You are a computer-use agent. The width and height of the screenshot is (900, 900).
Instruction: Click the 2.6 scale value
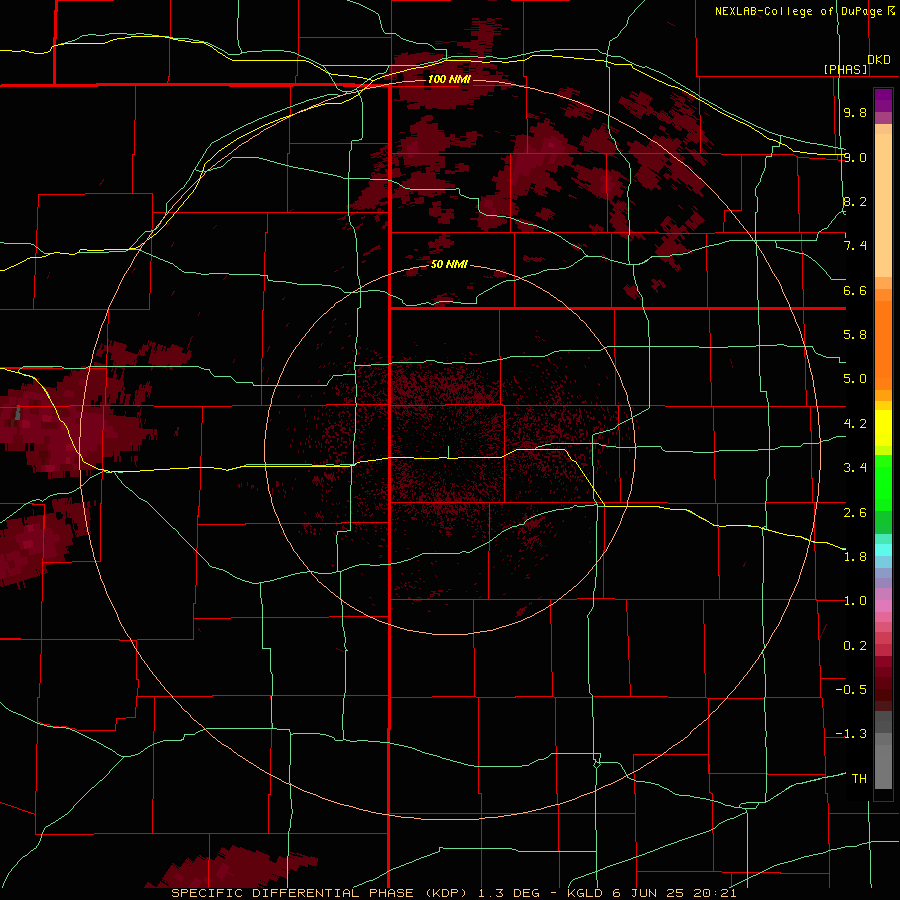tap(855, 513)
